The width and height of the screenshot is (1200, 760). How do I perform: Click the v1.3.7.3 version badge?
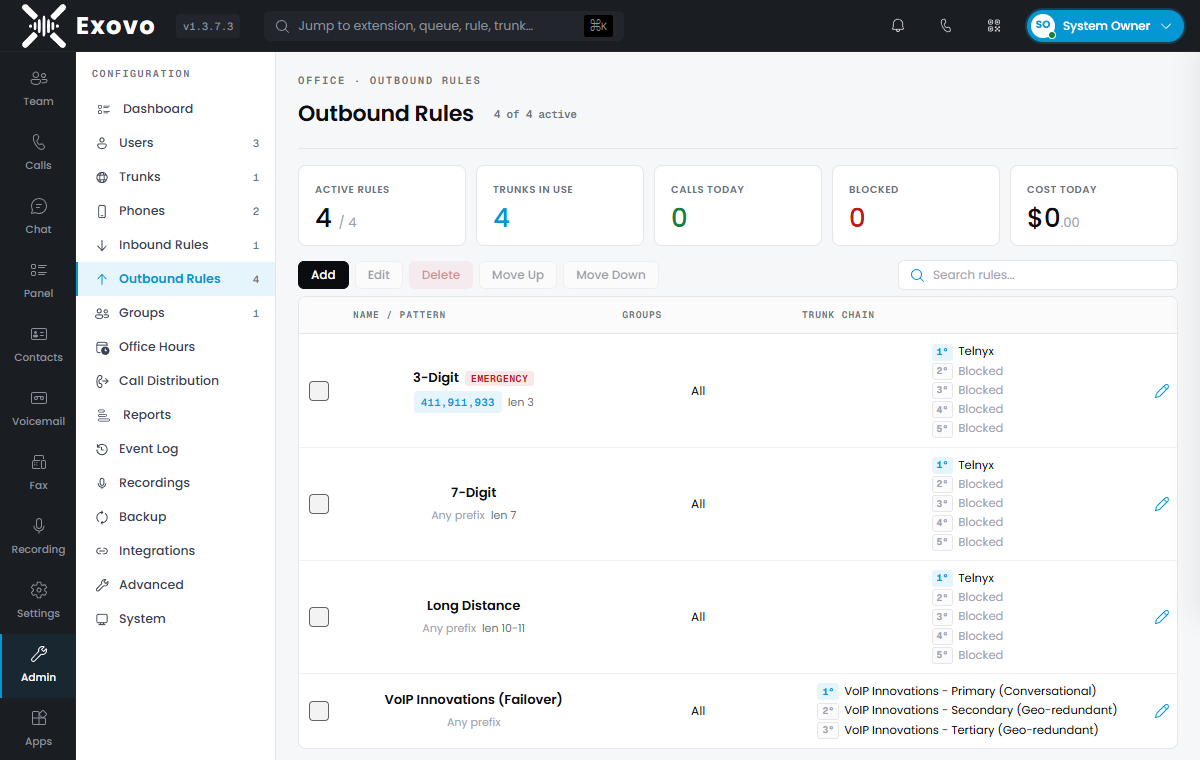[208, 26]
